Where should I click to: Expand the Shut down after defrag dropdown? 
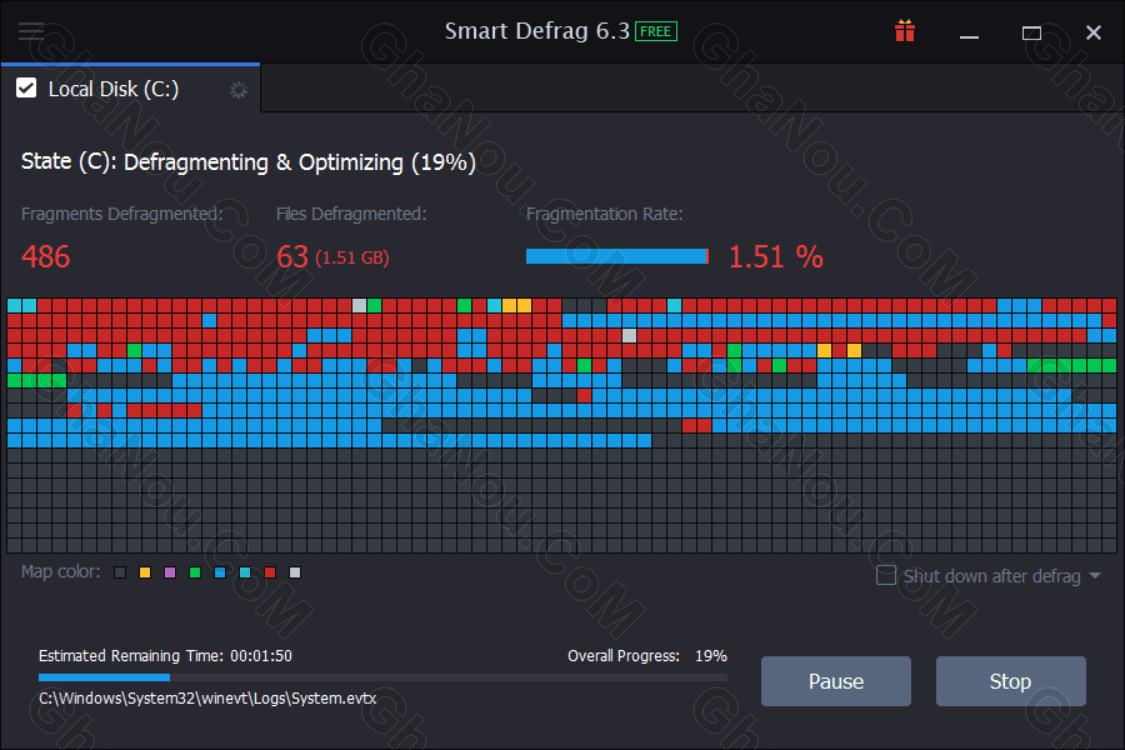(x=1095, y=576)
